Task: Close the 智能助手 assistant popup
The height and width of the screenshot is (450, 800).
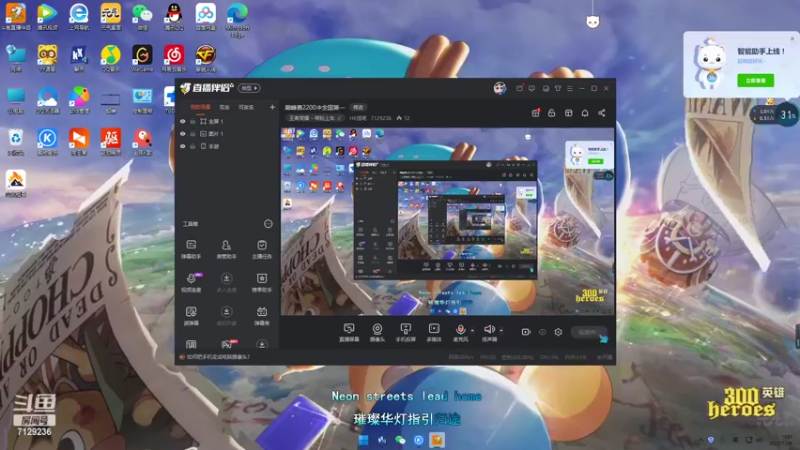Action: (792, 38)
